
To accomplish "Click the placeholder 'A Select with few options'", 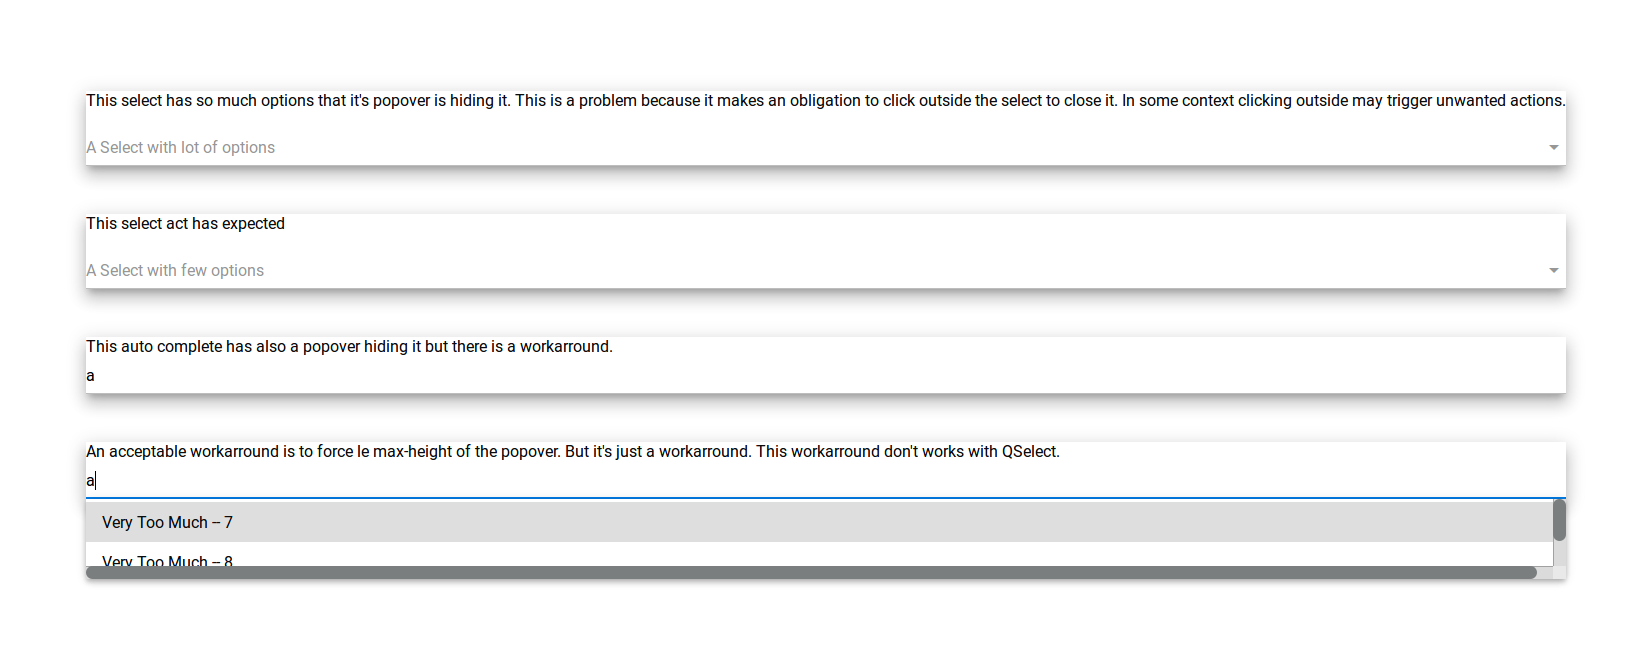I will (x=175, y=270).
